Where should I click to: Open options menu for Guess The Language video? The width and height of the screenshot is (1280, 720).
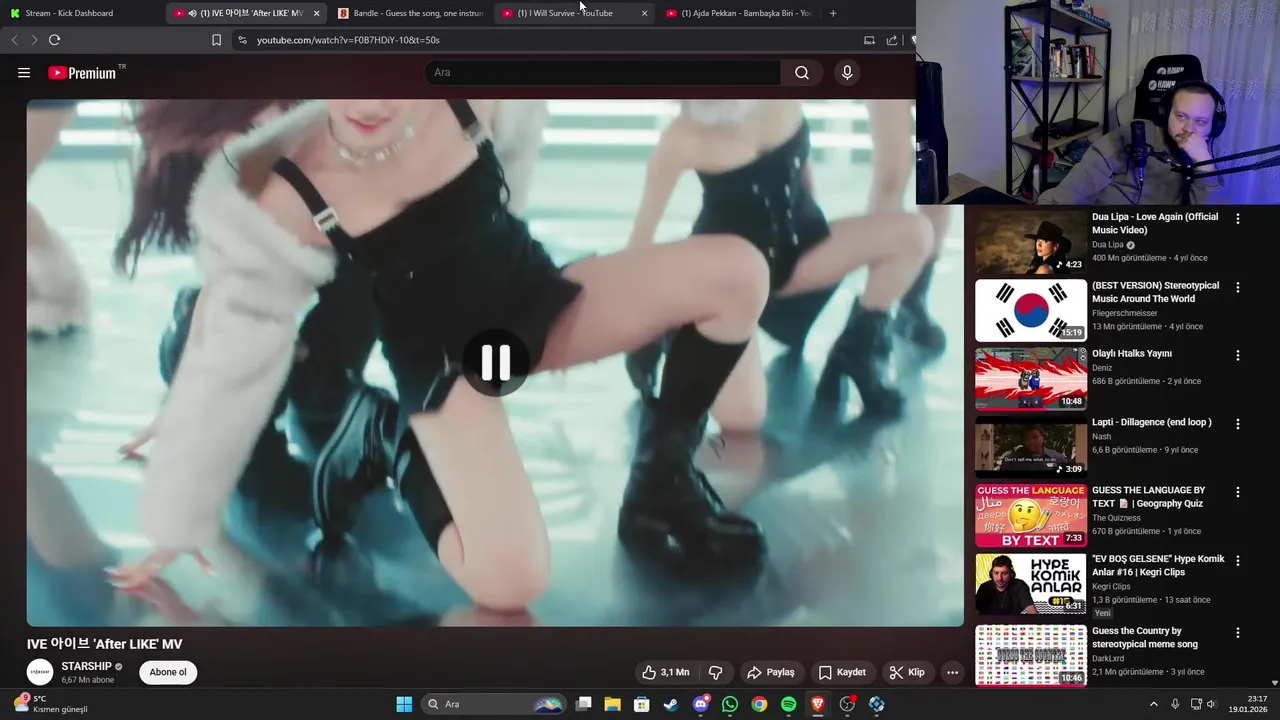pos(1237,492)
